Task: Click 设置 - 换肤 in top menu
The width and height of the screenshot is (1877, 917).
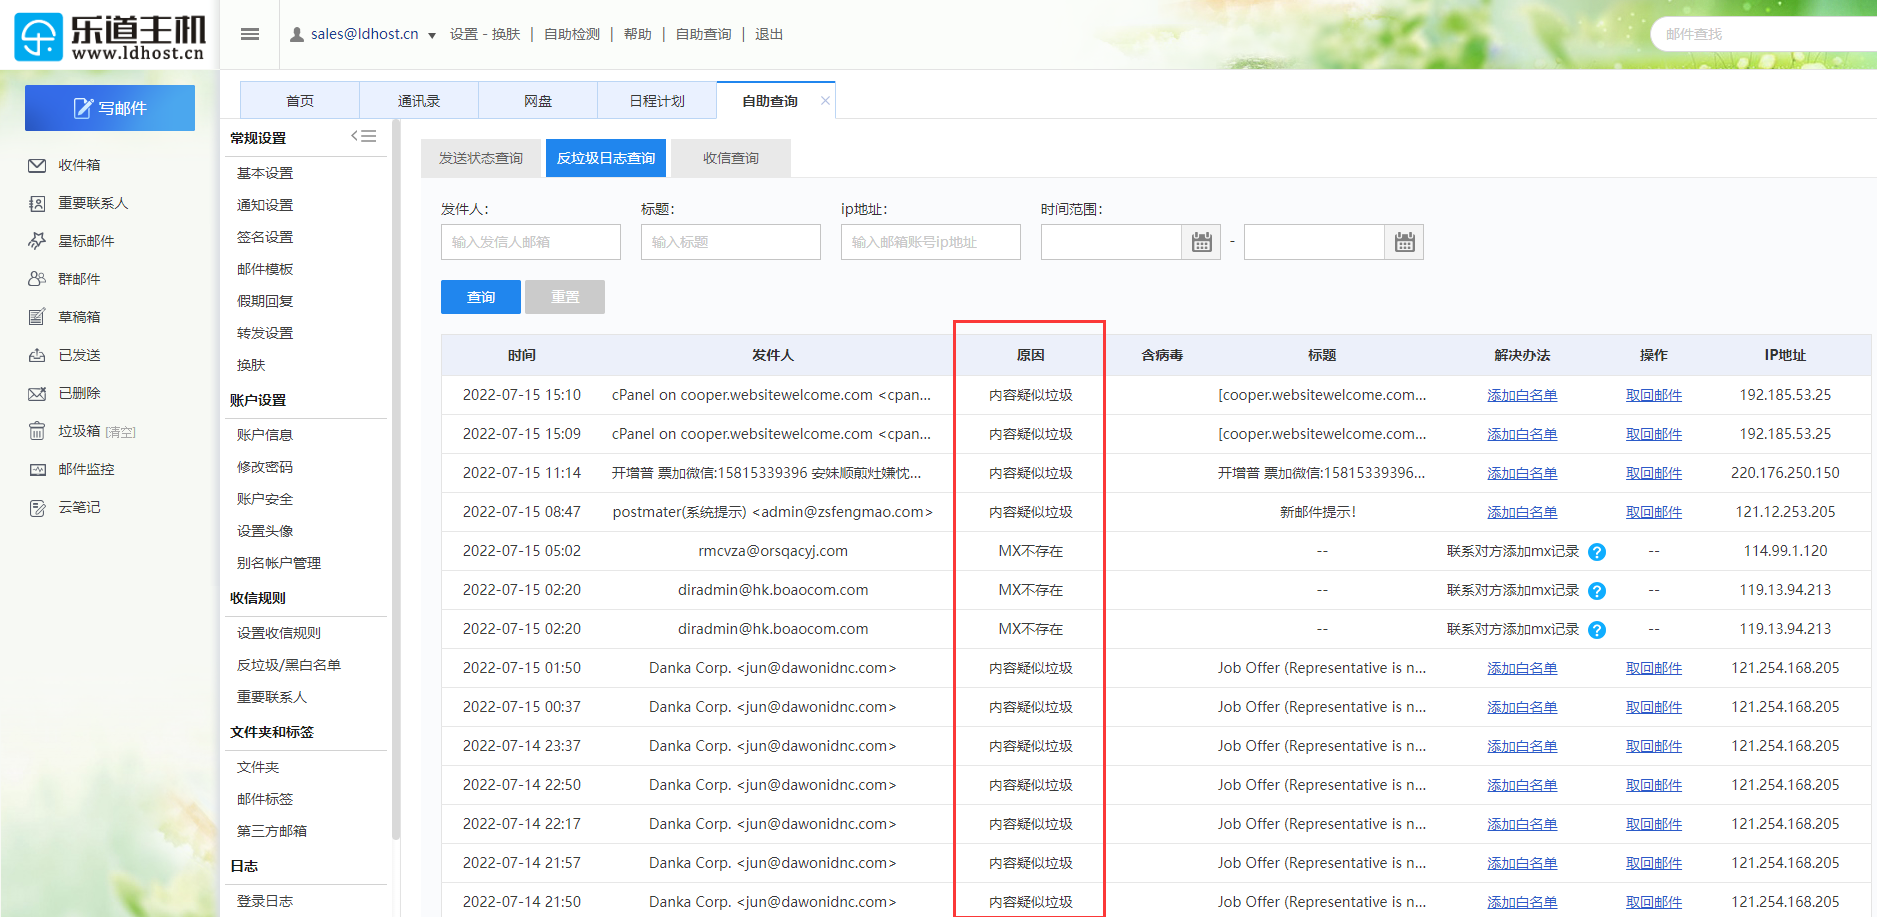Action: tap(485, 34)
